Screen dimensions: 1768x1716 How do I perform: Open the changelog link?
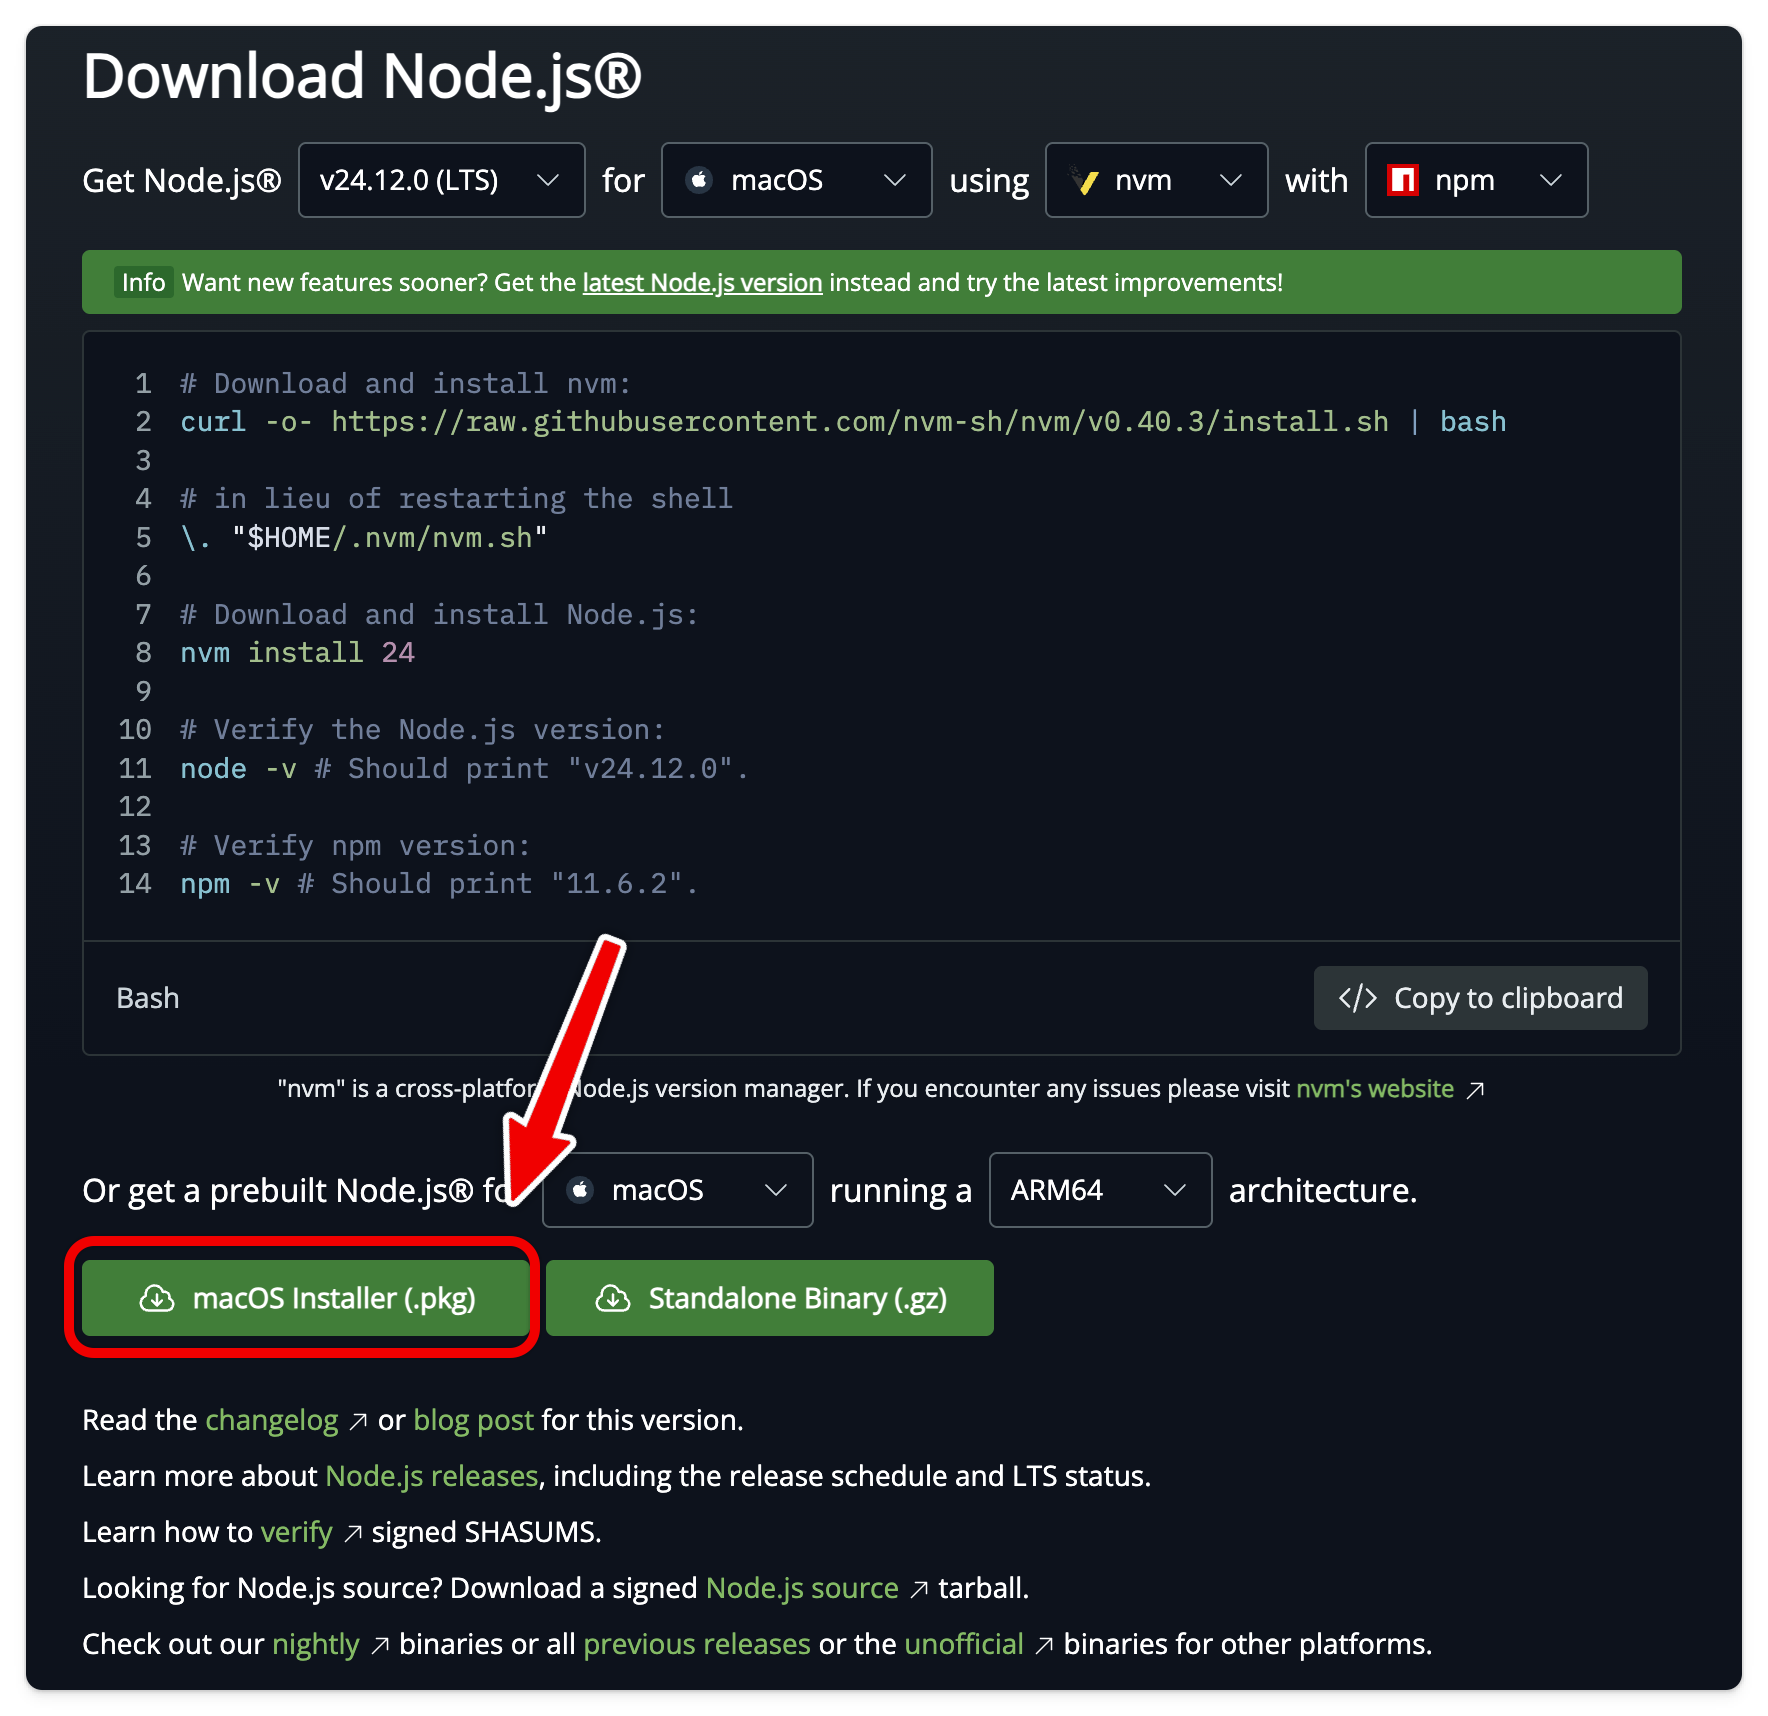click(272, 1421)
